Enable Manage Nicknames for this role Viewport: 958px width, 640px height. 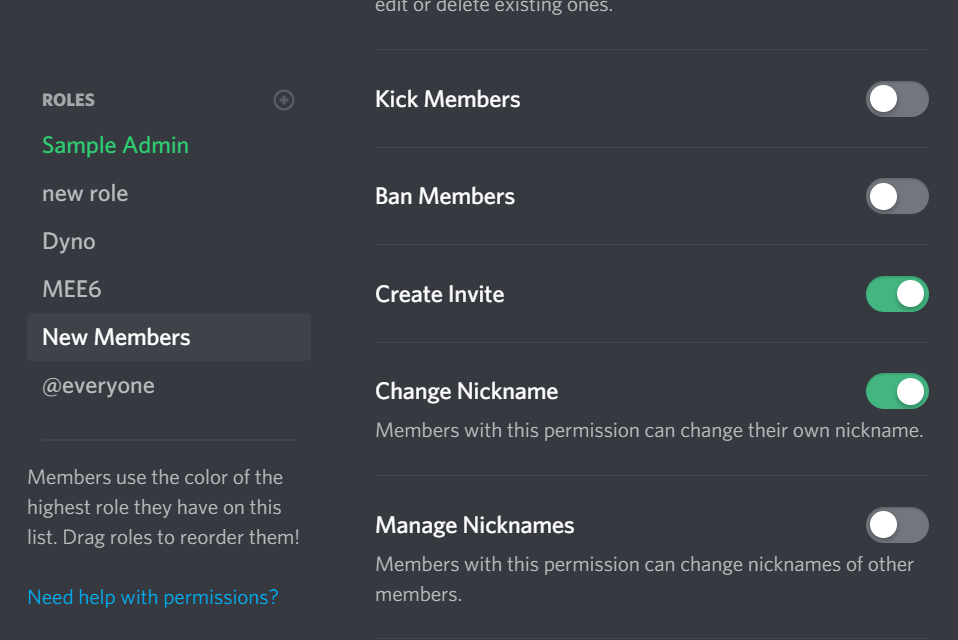tap(897, 525)
